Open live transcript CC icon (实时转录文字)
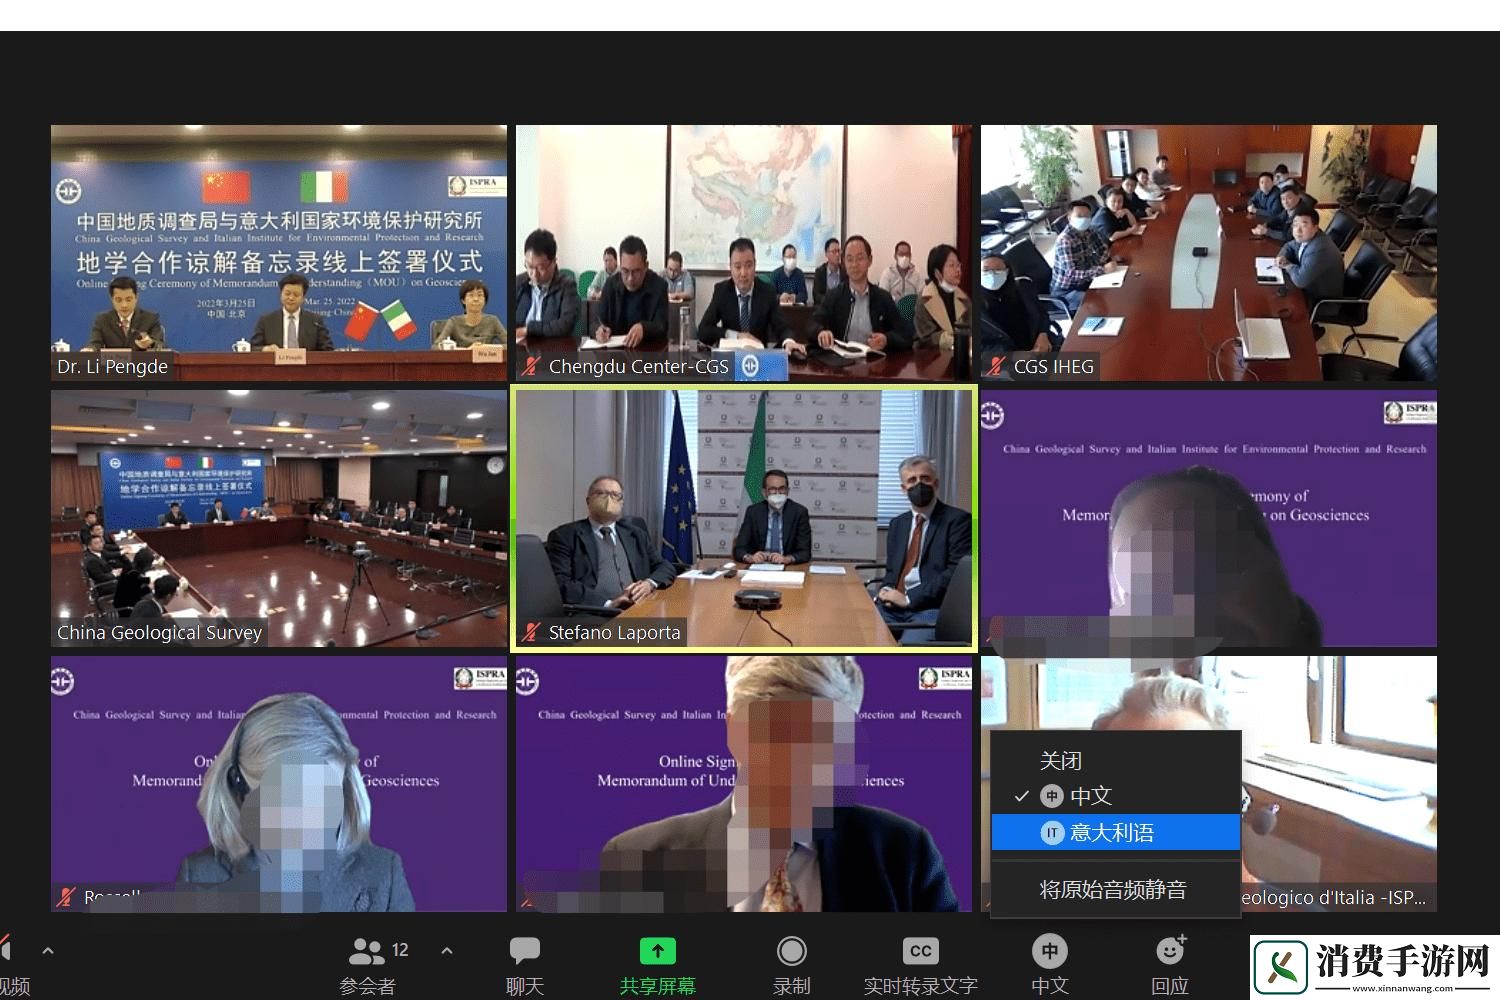The image size is (1500, 1000). 920,951
